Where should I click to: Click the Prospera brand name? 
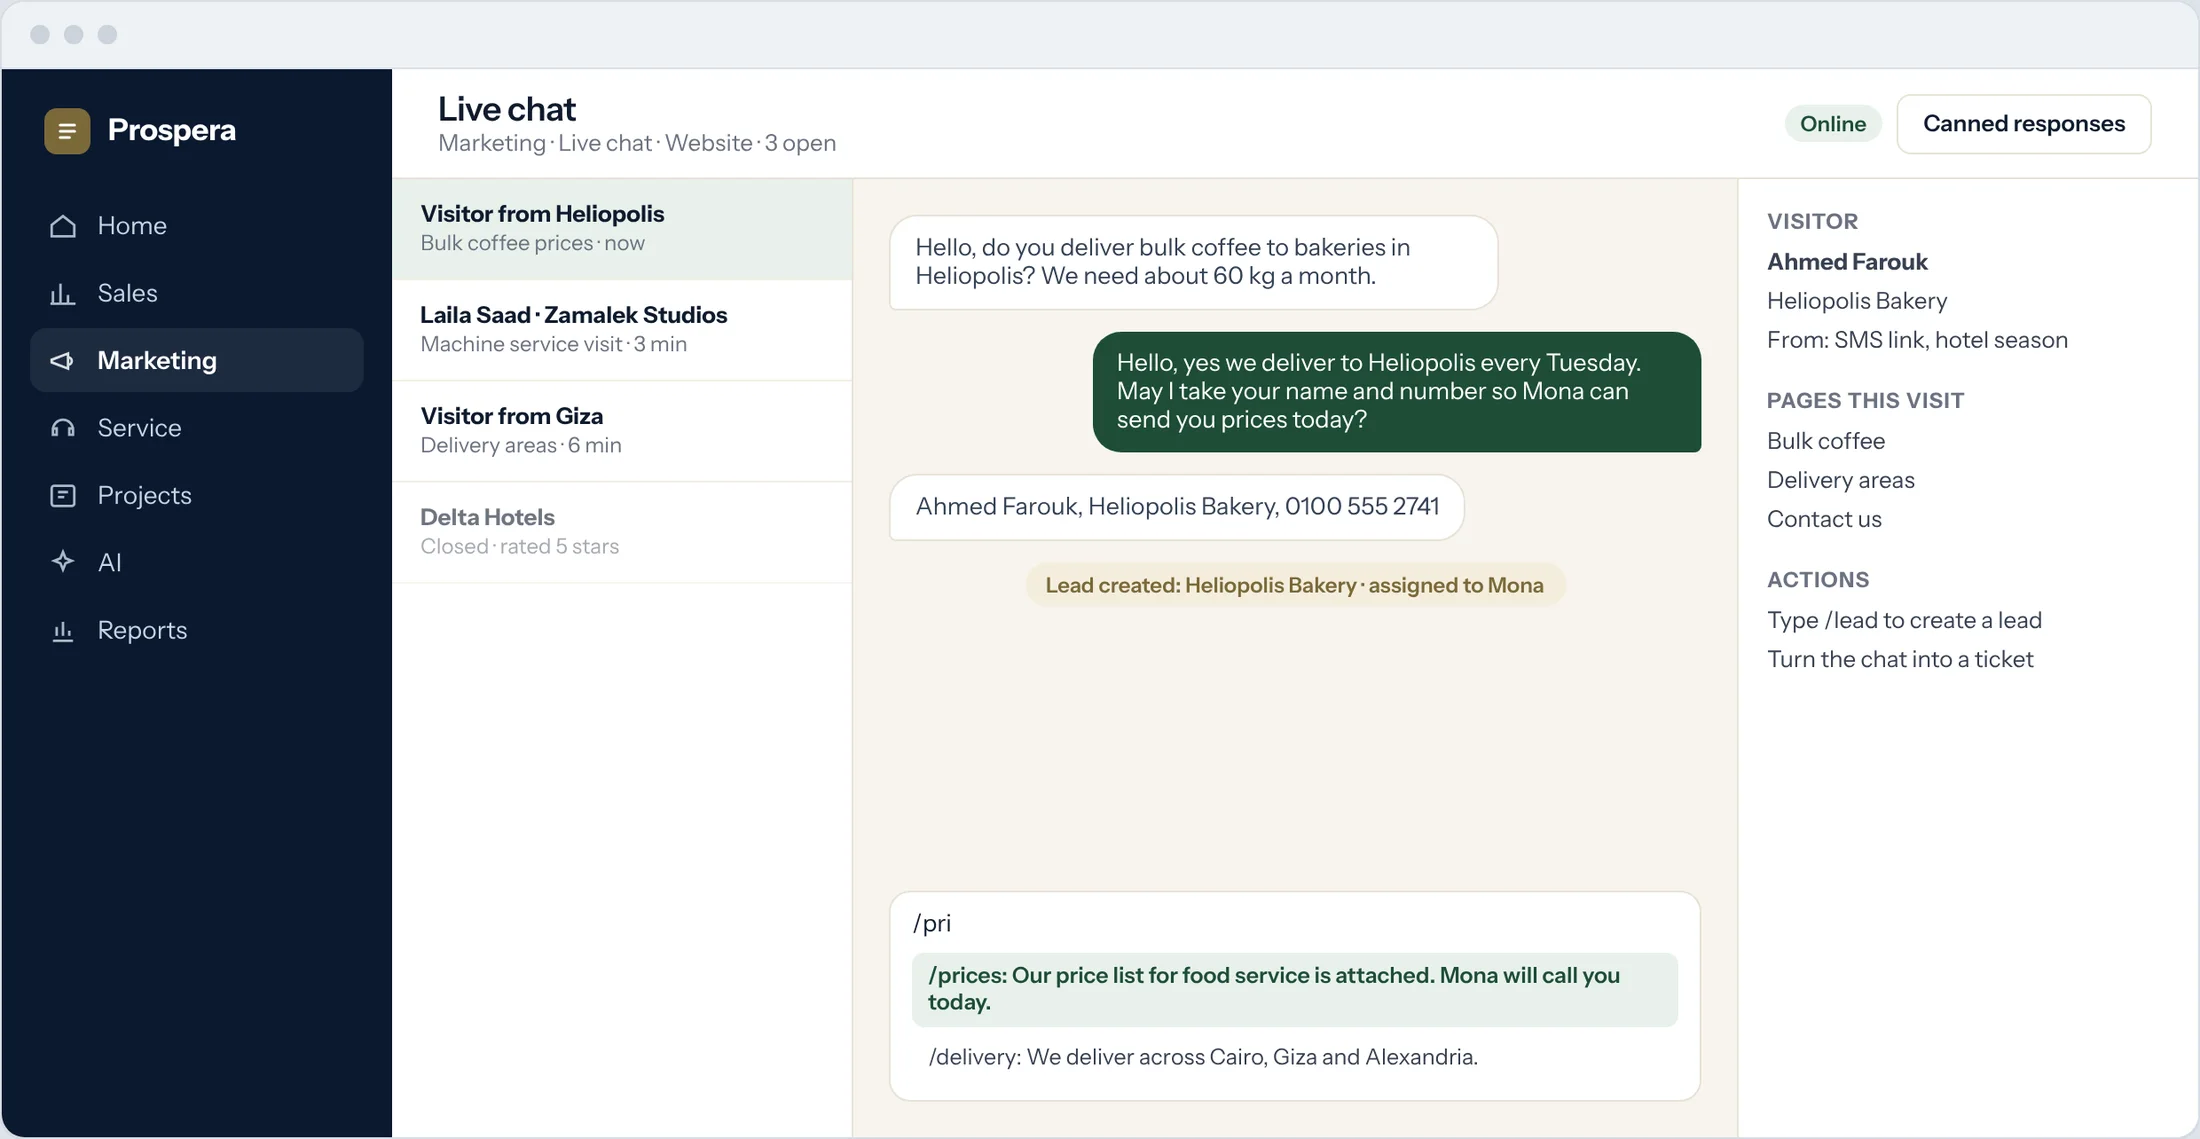coord(172,130)
